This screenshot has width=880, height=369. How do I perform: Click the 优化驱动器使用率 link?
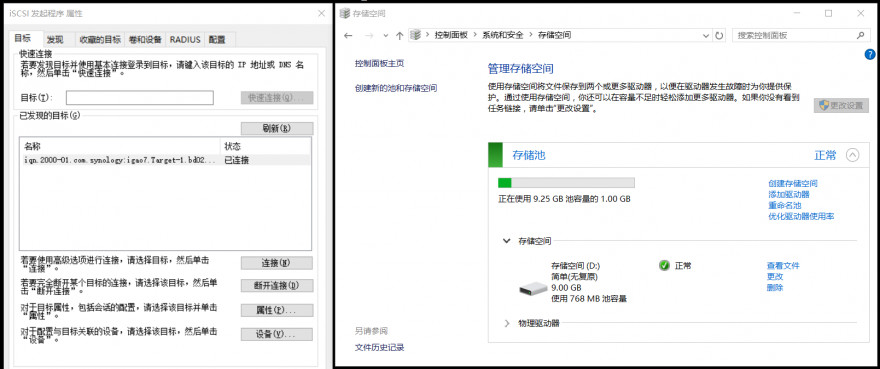pyautogui.click(x=802, y=216)
